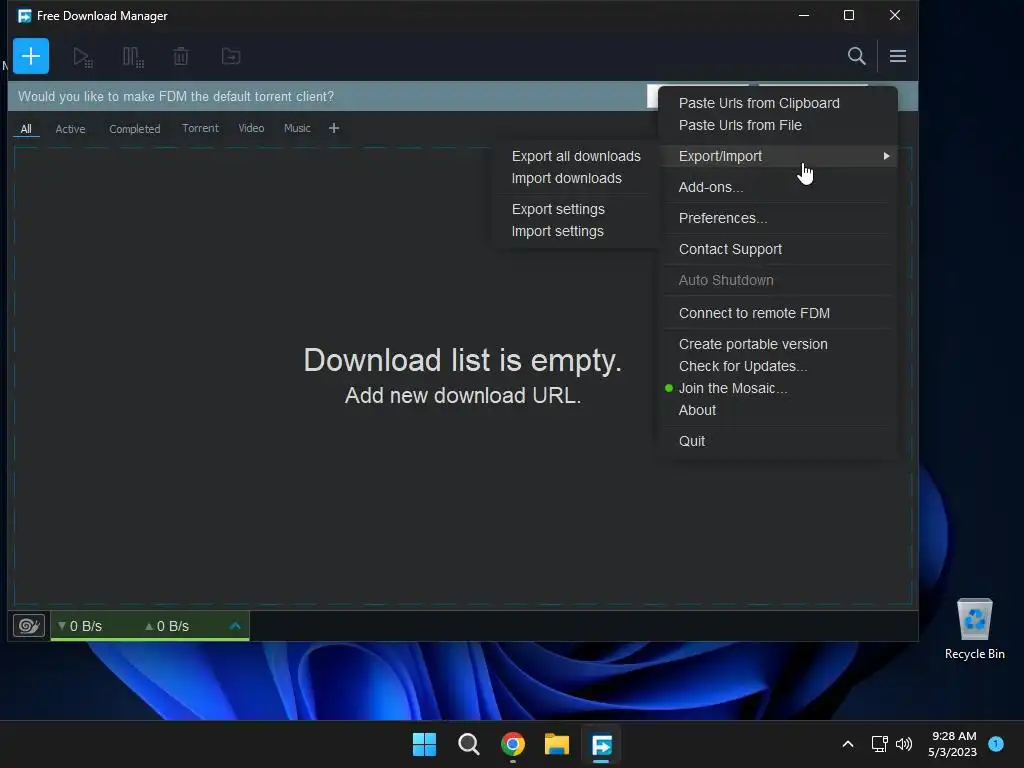Viewport: 1024px width, 768px height.
Task: Switch to the Active tab
Action: pyautogui.click(x=71, y=129)
